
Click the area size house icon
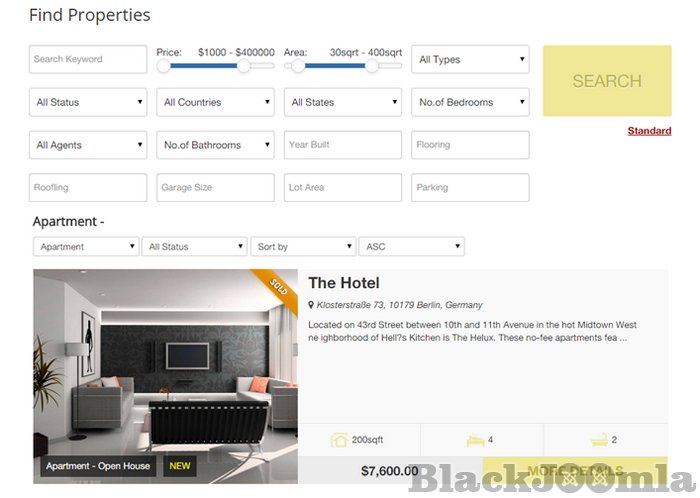point(339,439)
